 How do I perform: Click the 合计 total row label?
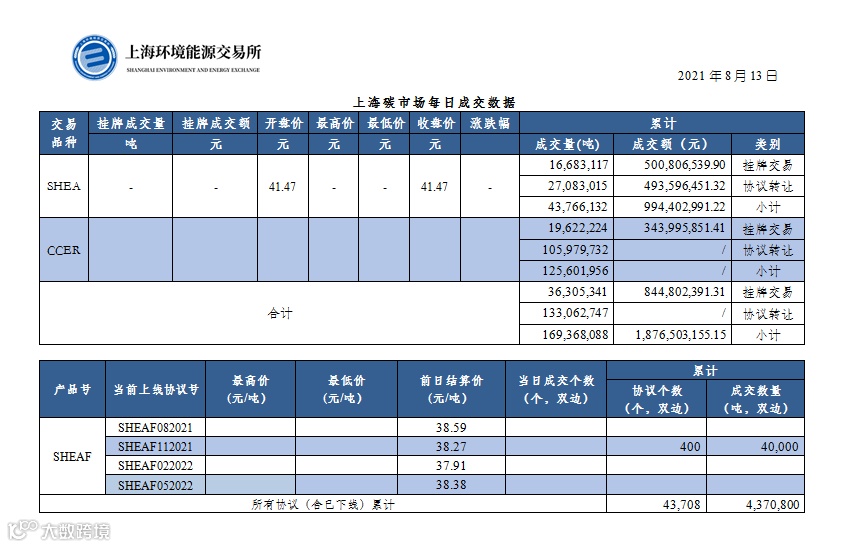[x=280, y=313]
